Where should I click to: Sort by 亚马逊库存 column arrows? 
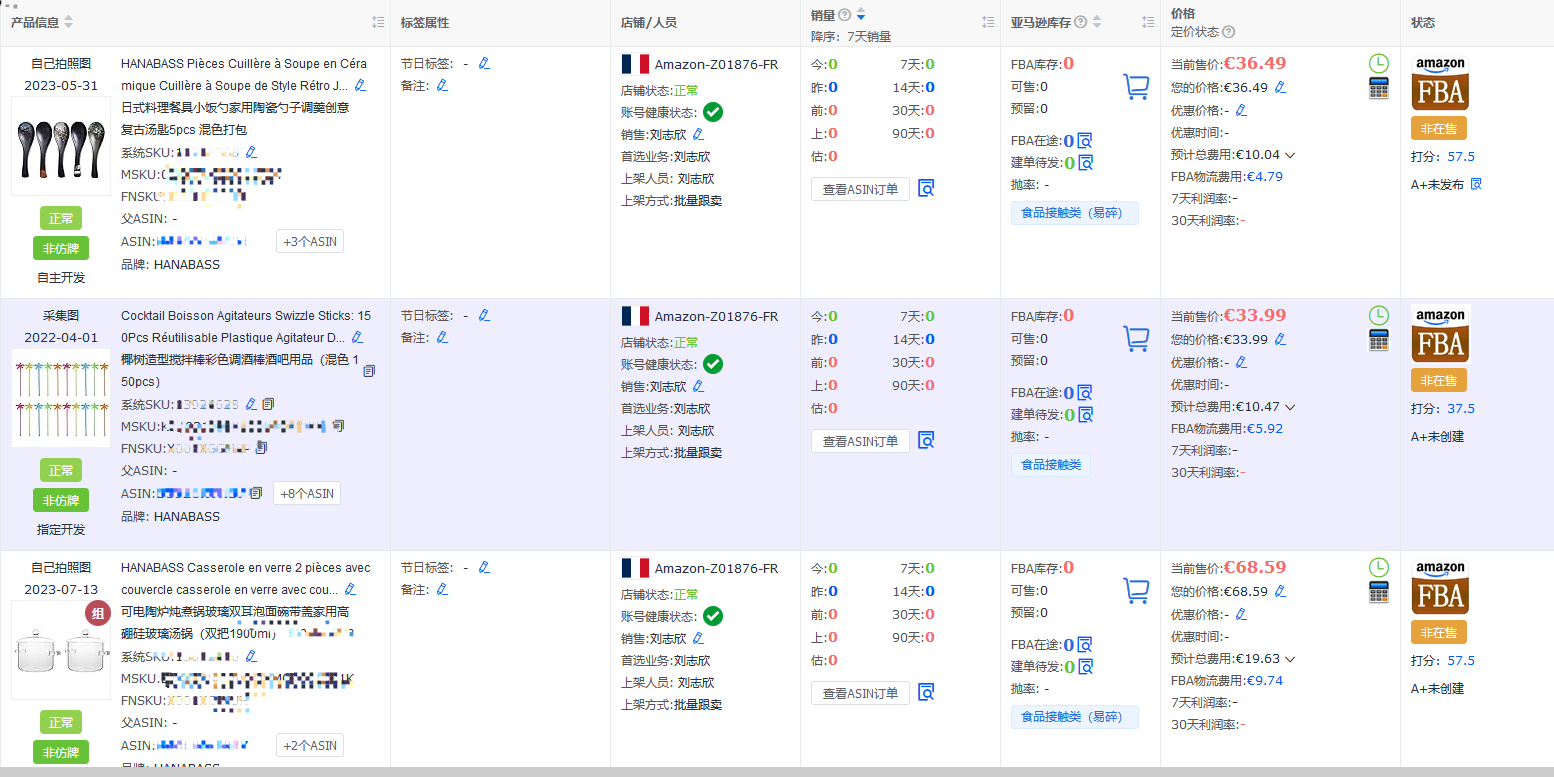point(1097,22)
